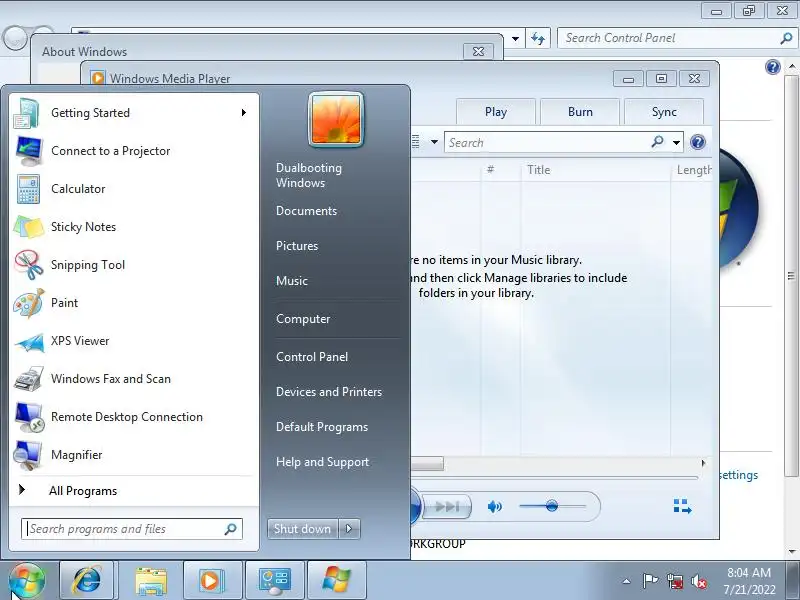800x600 pixels.
Task: Switch to Control Panel taskbar icon
Action: coord(275,580)
